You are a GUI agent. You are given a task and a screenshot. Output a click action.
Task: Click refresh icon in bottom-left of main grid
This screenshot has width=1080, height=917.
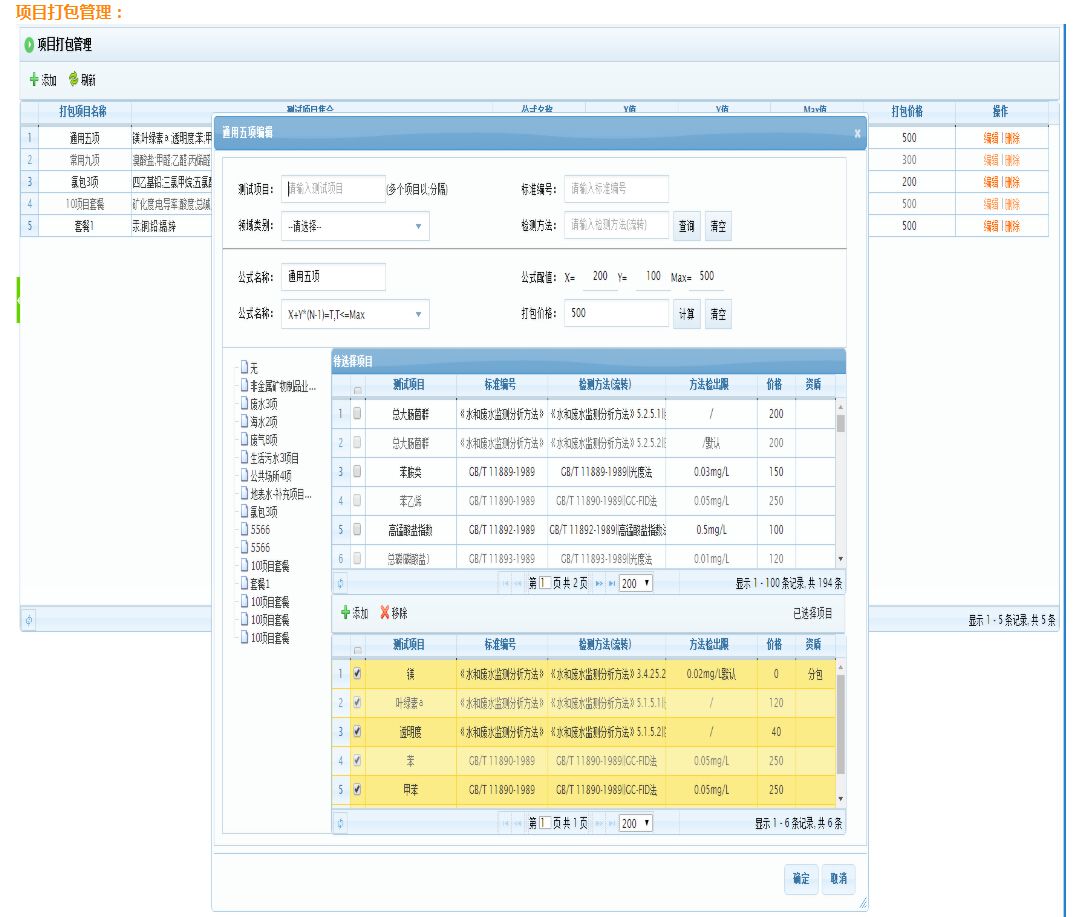pos(29,621)
